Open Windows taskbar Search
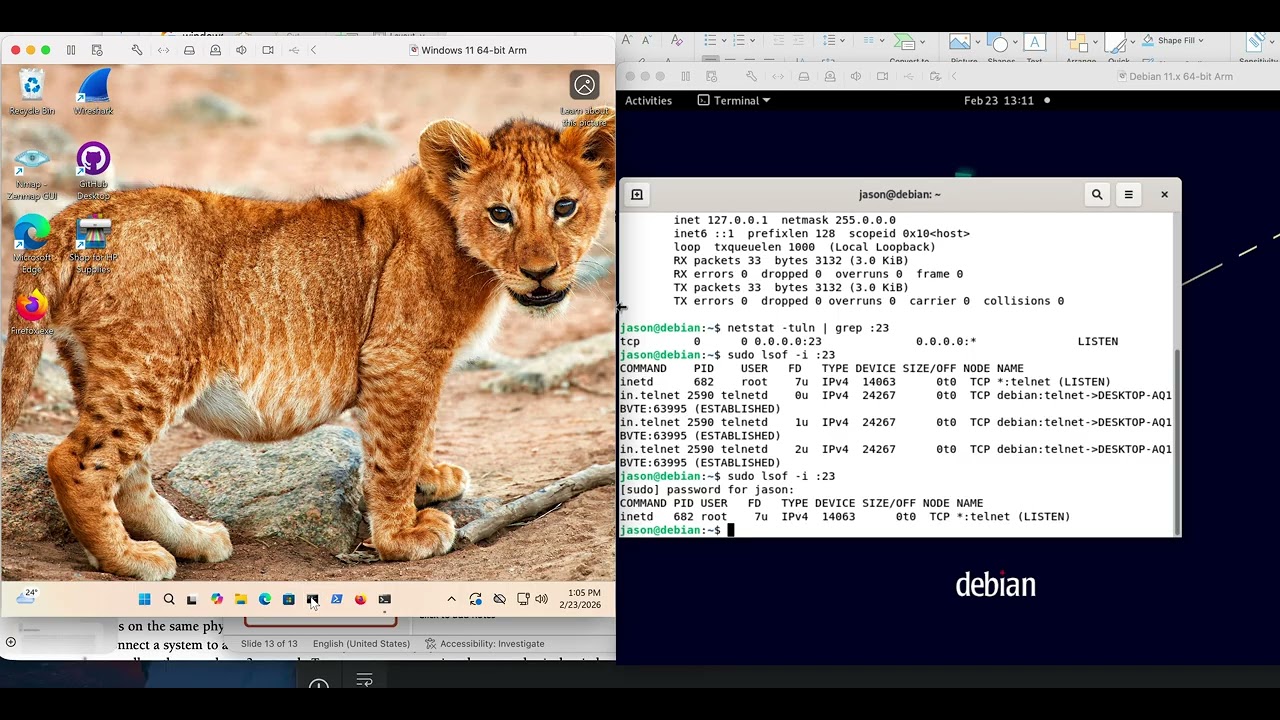The image size is (1280, 720). (x=168, y=599)
